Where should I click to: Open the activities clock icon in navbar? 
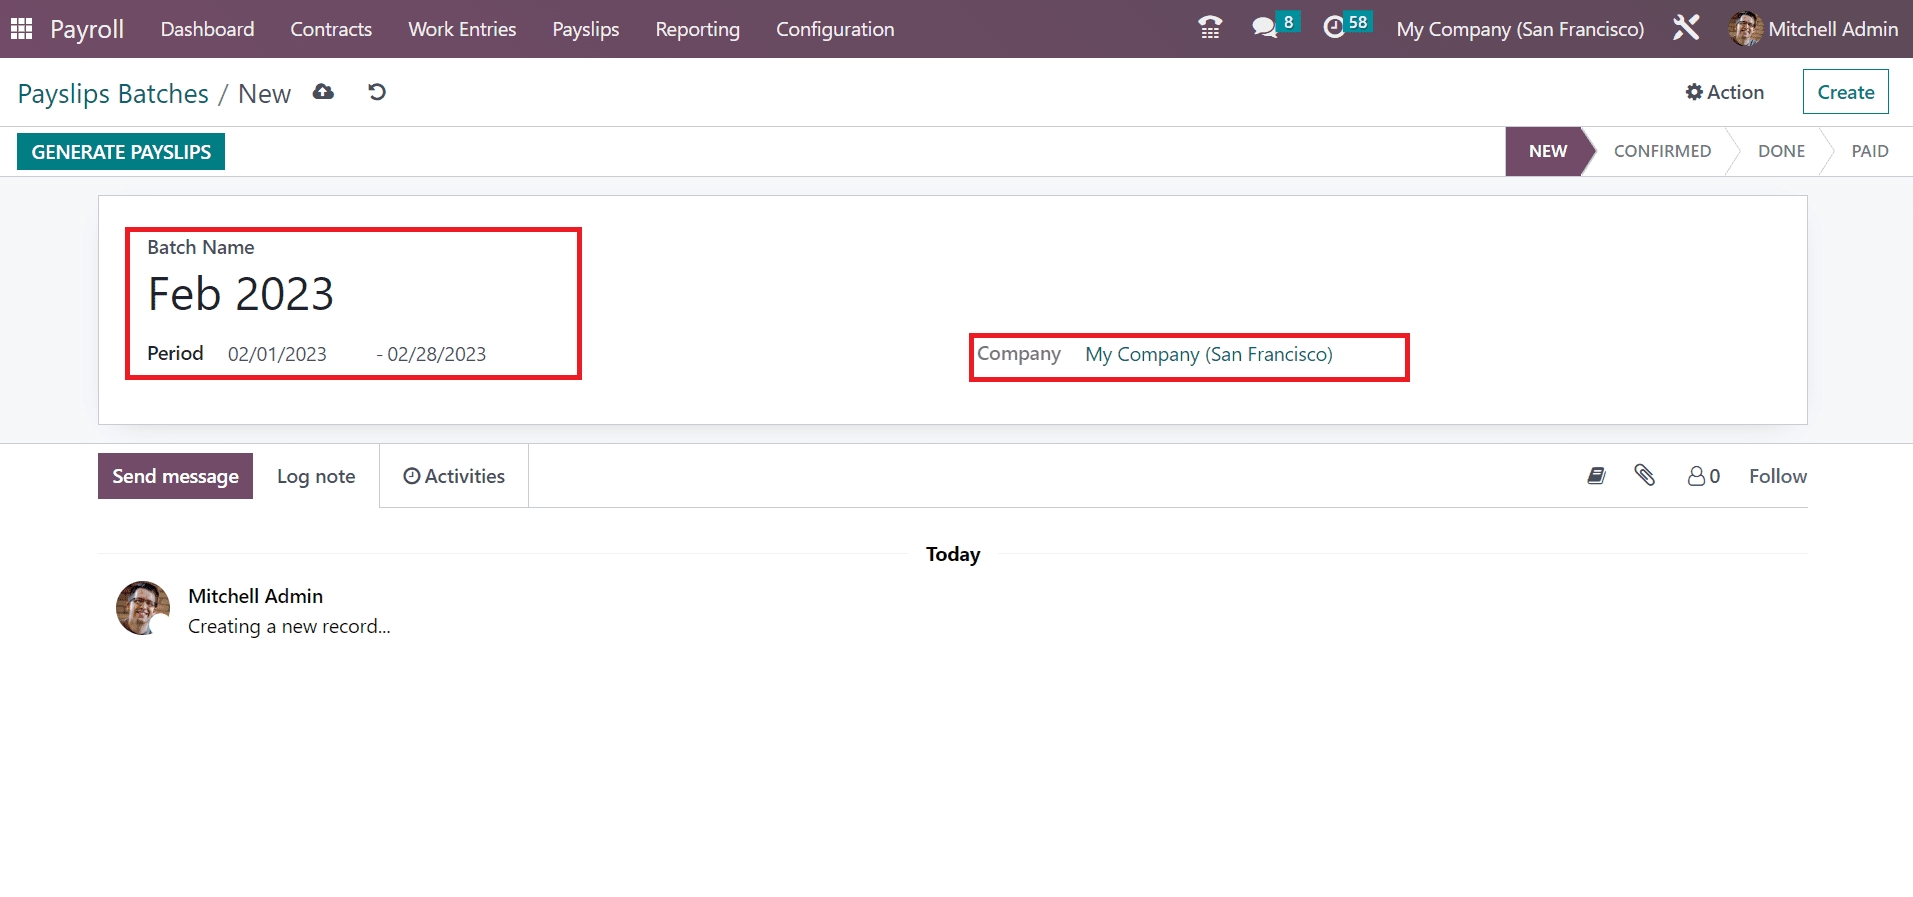[1334, 28]
